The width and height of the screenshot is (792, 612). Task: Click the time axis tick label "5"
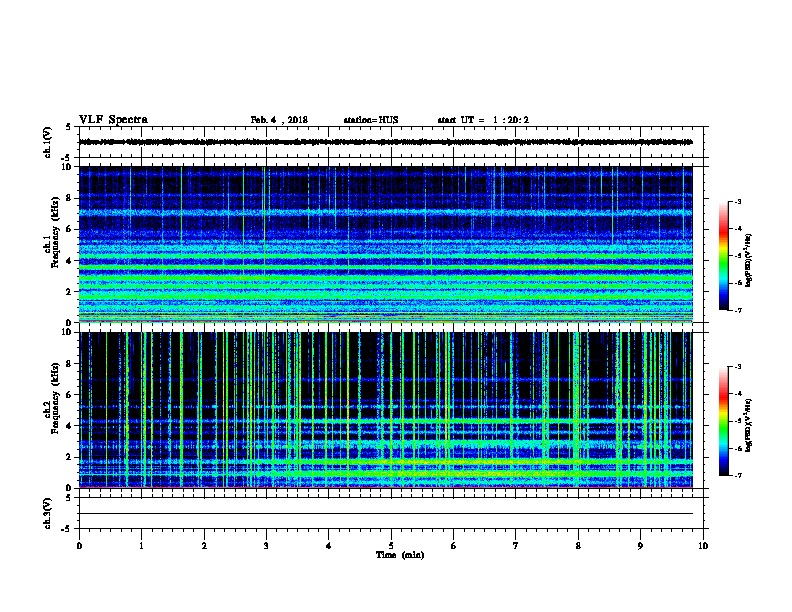pos(391,546)
